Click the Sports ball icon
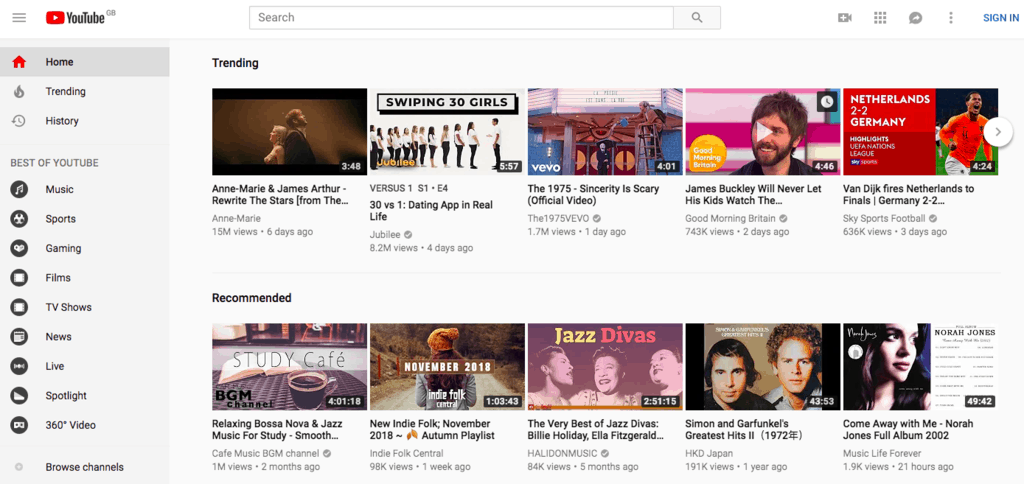The height and width of the screenshot is (484, 1024). pos(19,219)
